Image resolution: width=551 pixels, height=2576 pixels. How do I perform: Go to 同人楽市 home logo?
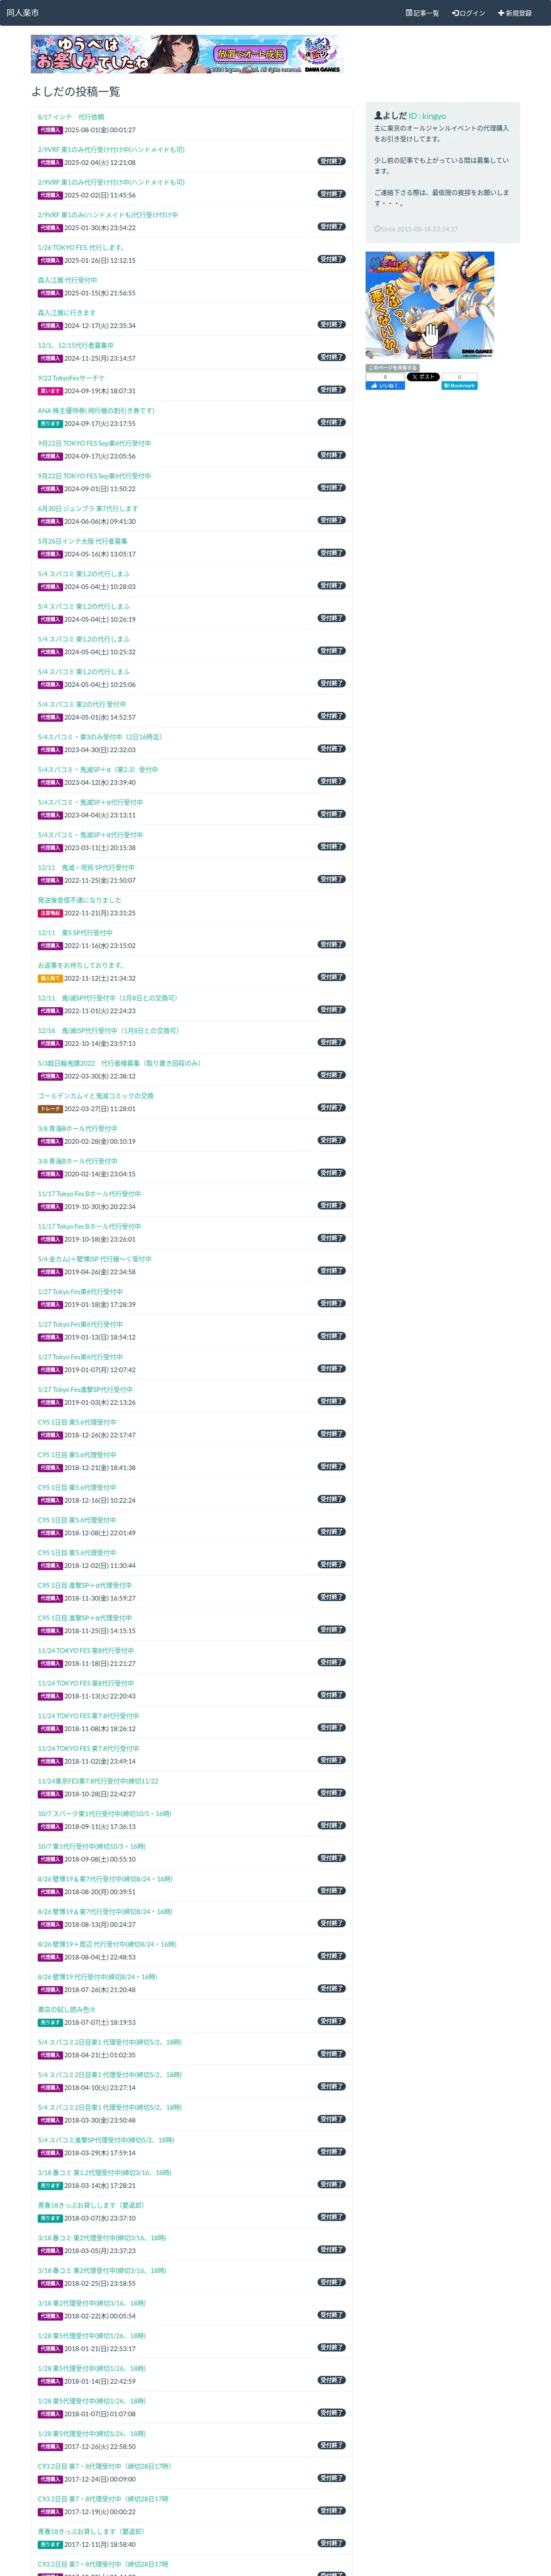coord(22,13)
